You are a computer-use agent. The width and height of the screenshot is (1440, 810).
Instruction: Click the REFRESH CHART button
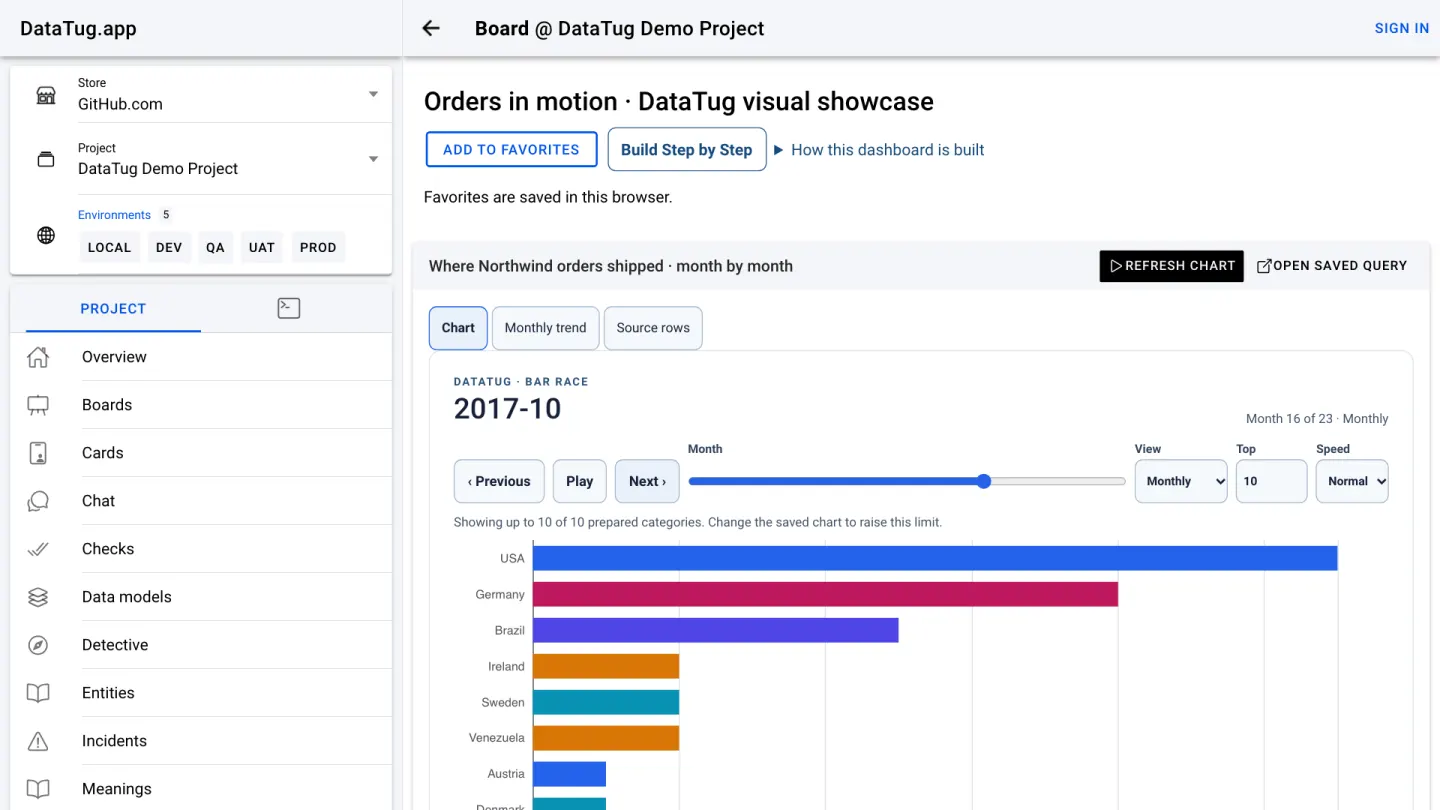coord(1172,266)
